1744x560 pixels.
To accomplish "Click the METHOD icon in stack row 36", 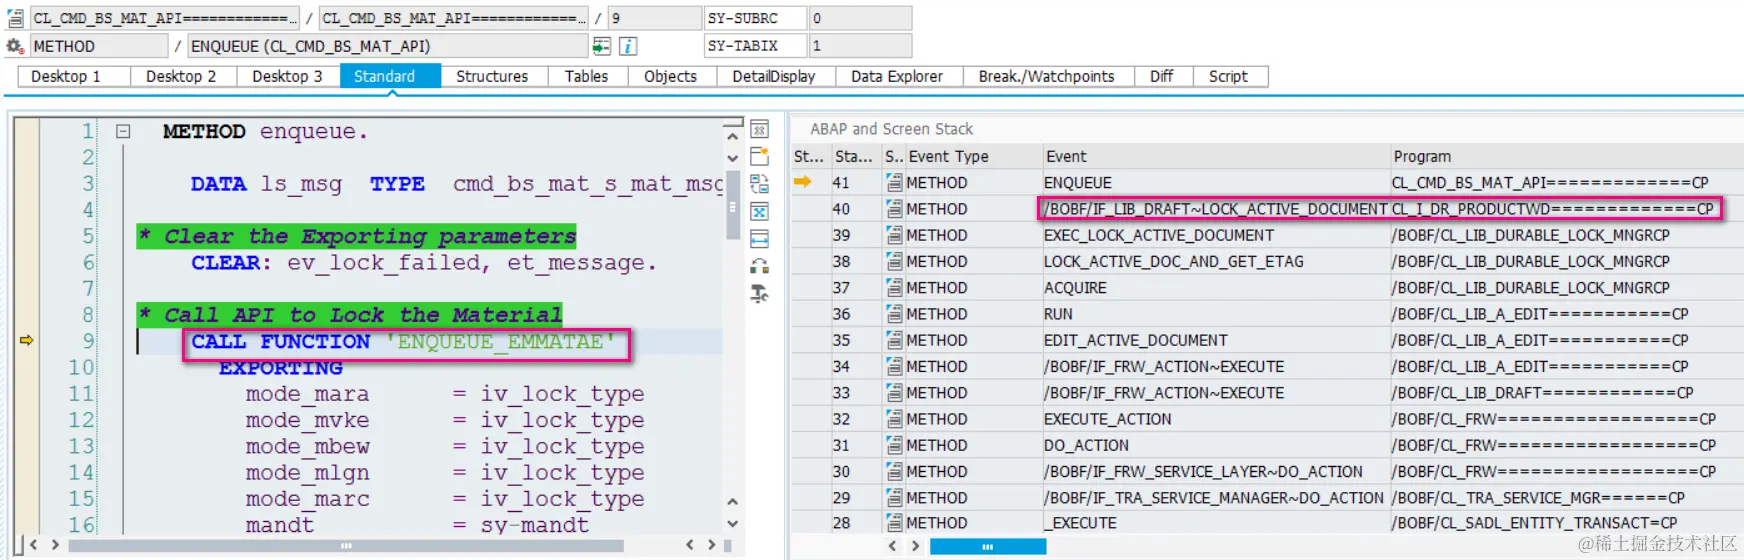I will [894, 314].
